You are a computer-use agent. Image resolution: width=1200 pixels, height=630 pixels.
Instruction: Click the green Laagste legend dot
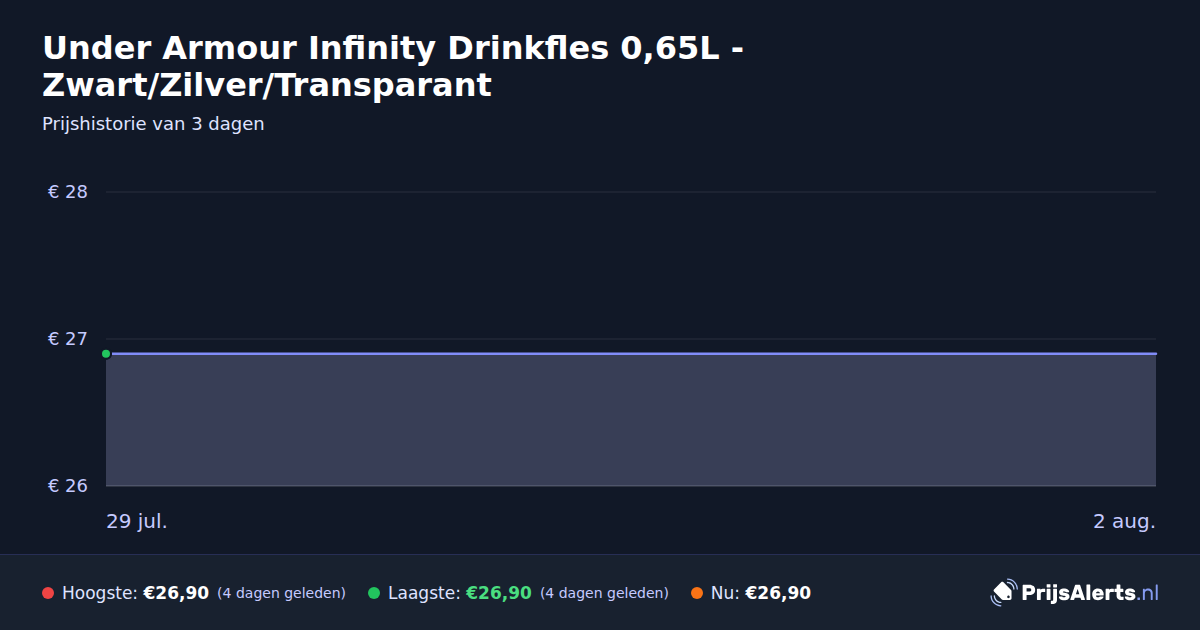click(374, 593)
